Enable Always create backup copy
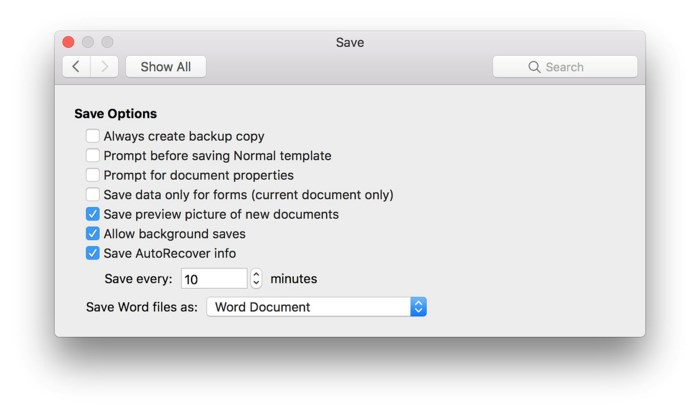 coord(93,136)
